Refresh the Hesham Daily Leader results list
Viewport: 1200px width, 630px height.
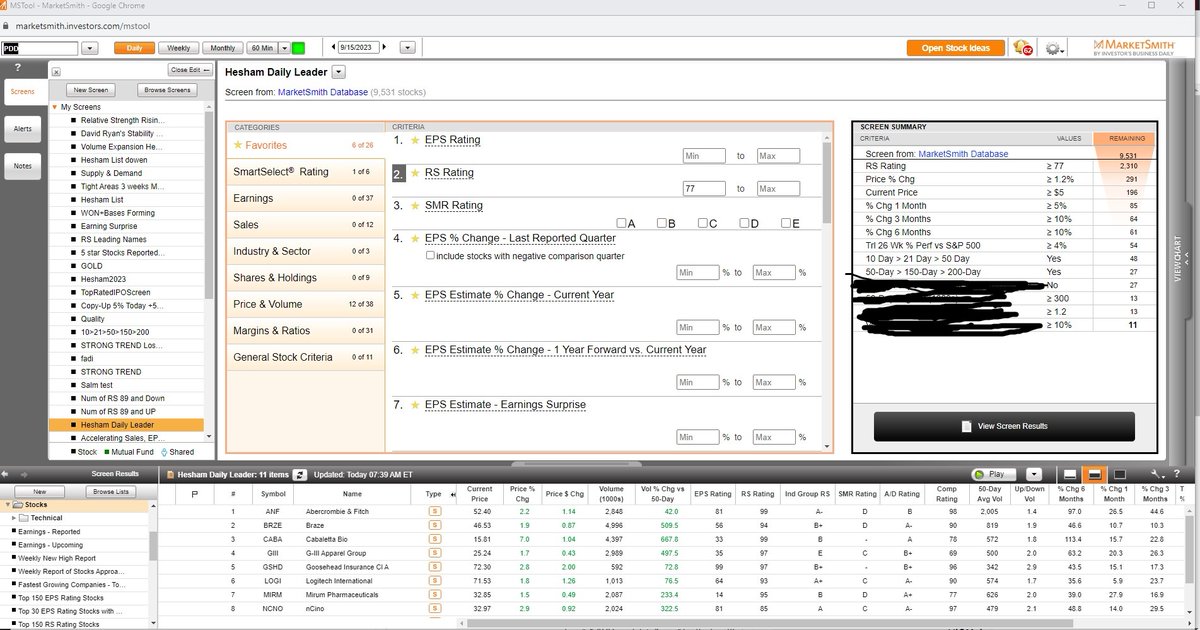[300, 474]
